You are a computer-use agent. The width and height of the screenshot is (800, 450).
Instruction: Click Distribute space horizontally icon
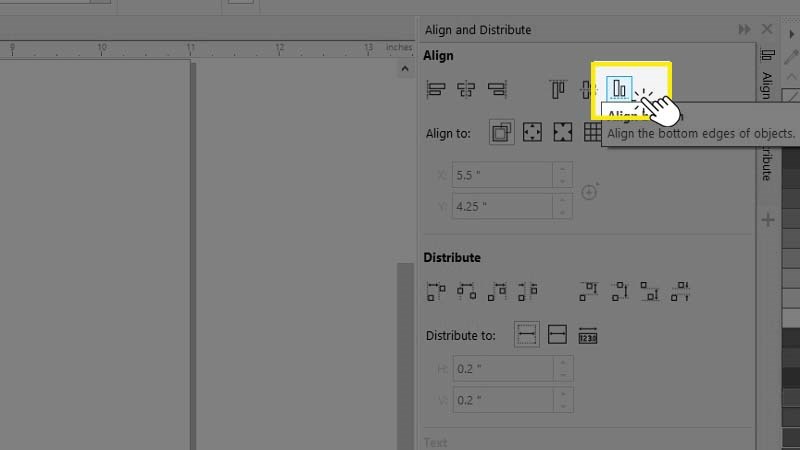(x=528, y=291)
